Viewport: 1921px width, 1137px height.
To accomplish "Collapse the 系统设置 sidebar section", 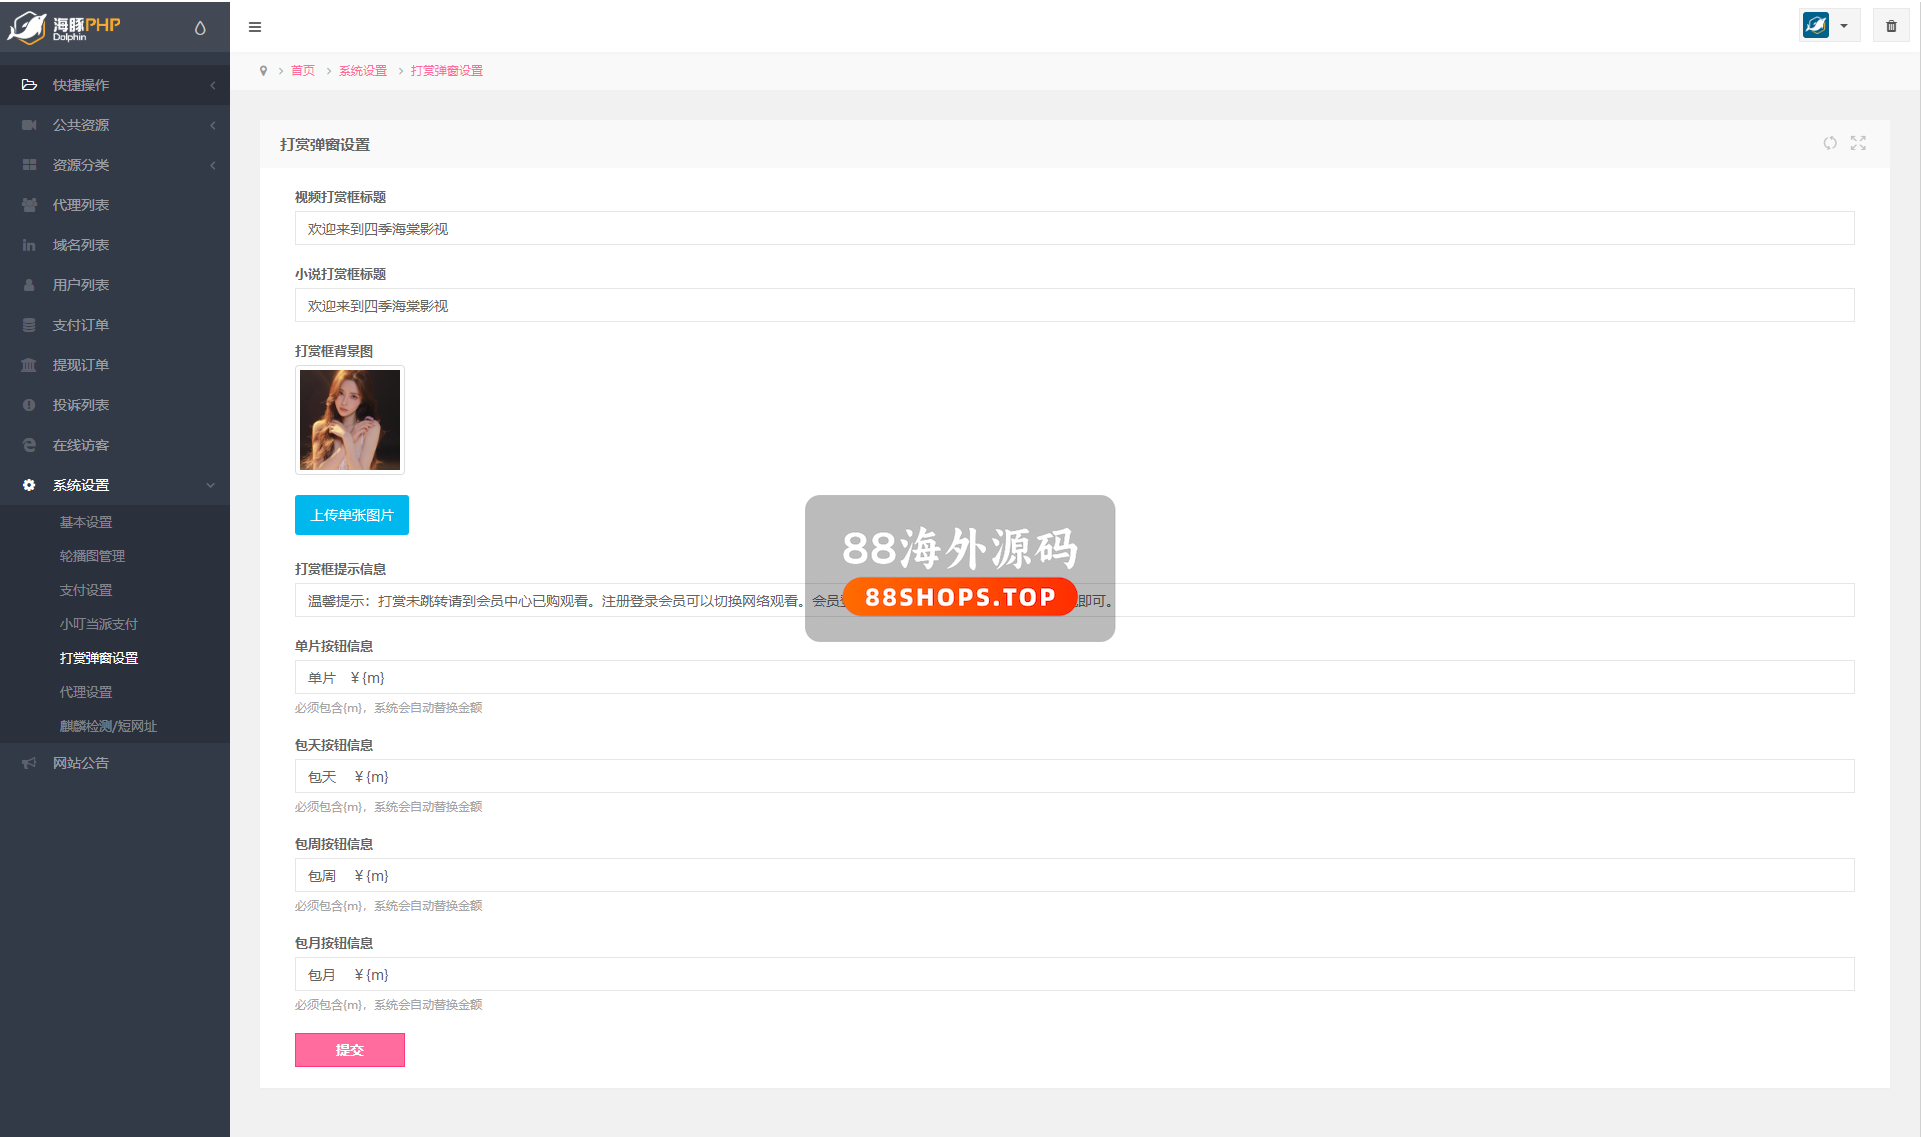I will point(81,485).
